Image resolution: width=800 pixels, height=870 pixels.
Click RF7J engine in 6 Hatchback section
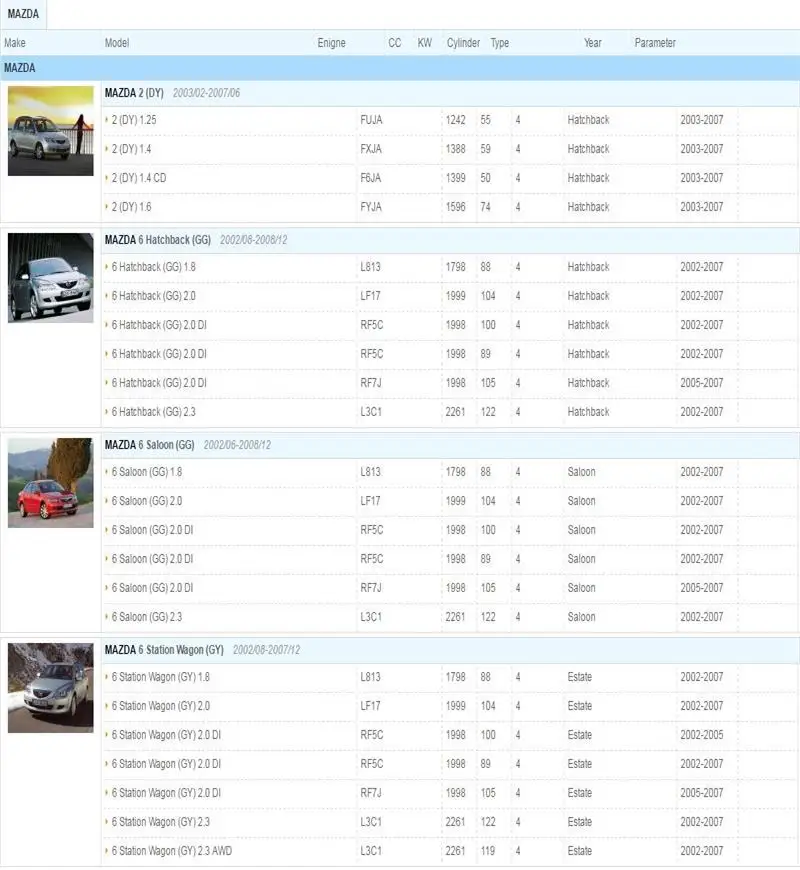[371, 383]
